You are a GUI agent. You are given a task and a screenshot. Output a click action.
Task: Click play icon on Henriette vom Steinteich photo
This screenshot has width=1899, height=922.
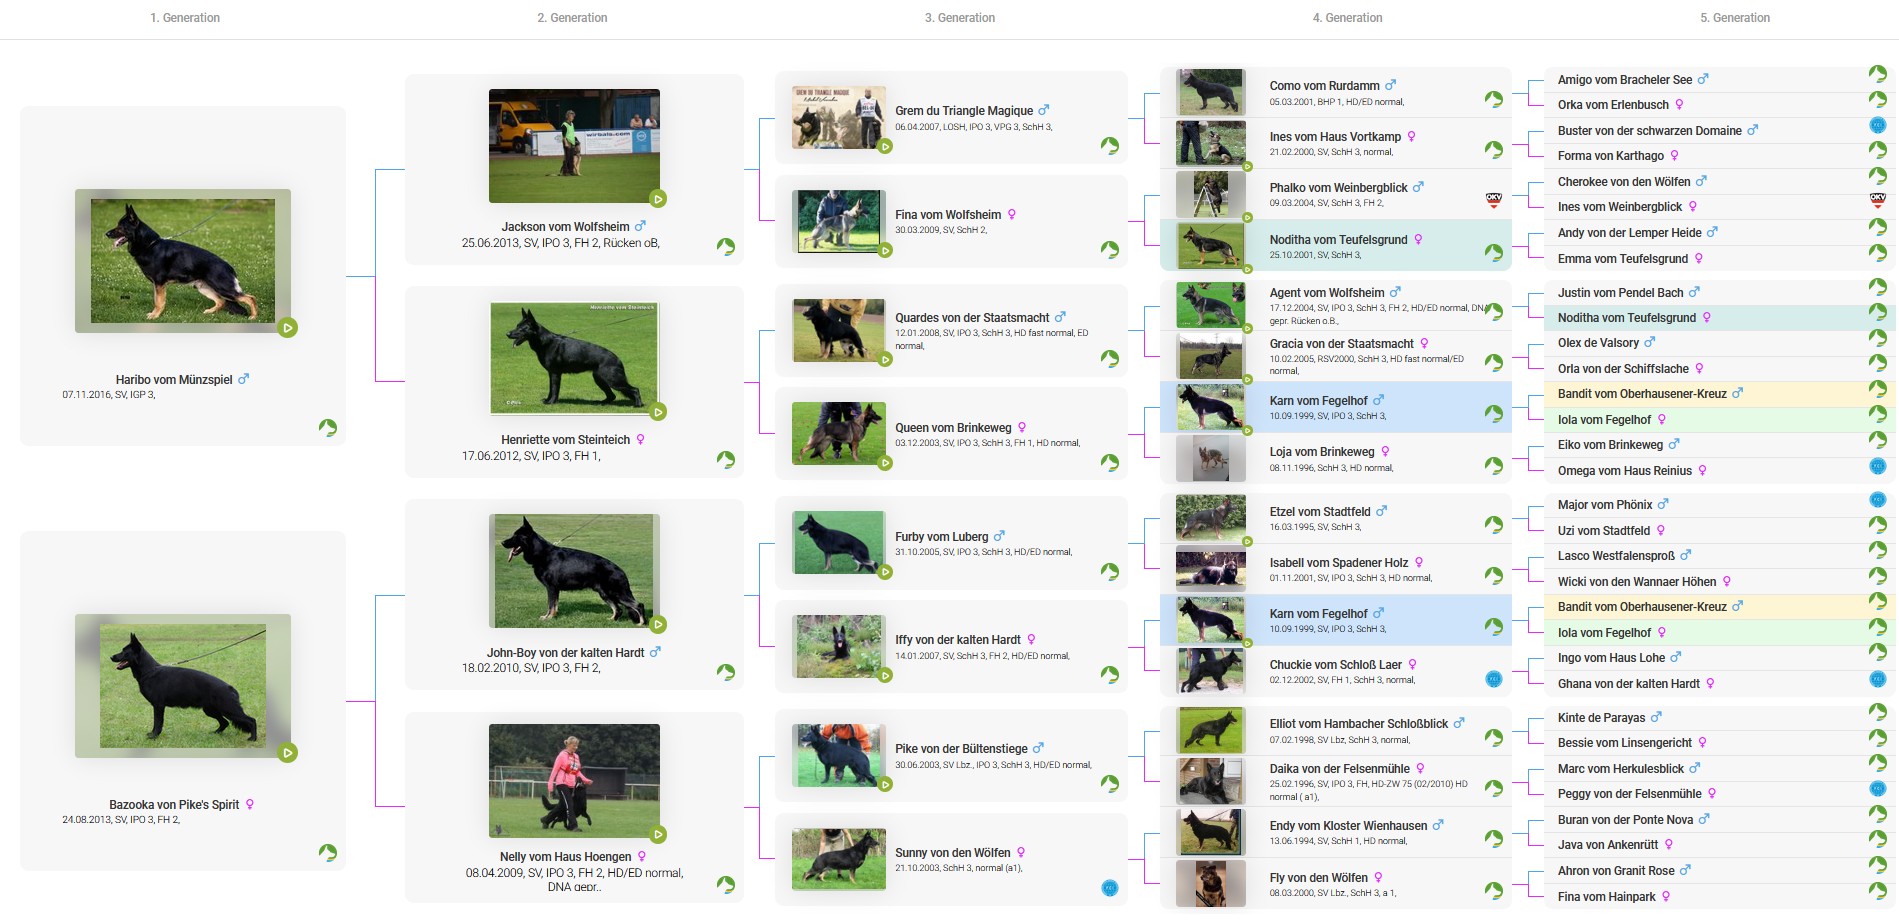click(x=658, y=412)
